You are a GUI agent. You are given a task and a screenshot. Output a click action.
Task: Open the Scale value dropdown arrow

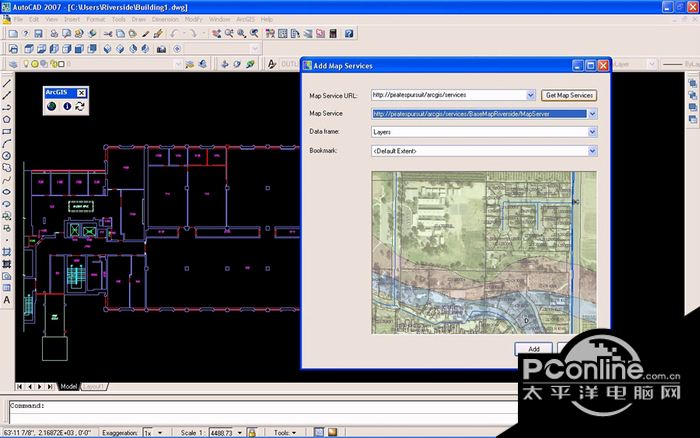click(240, 433)
